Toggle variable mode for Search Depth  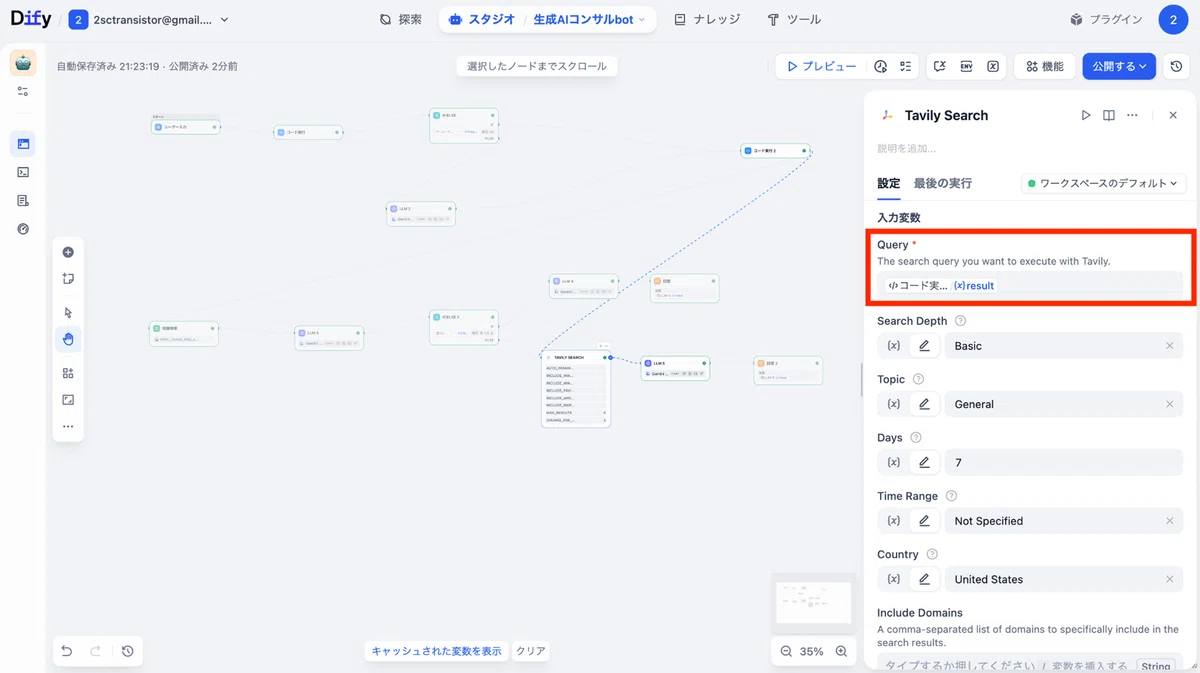click(894, 346)
